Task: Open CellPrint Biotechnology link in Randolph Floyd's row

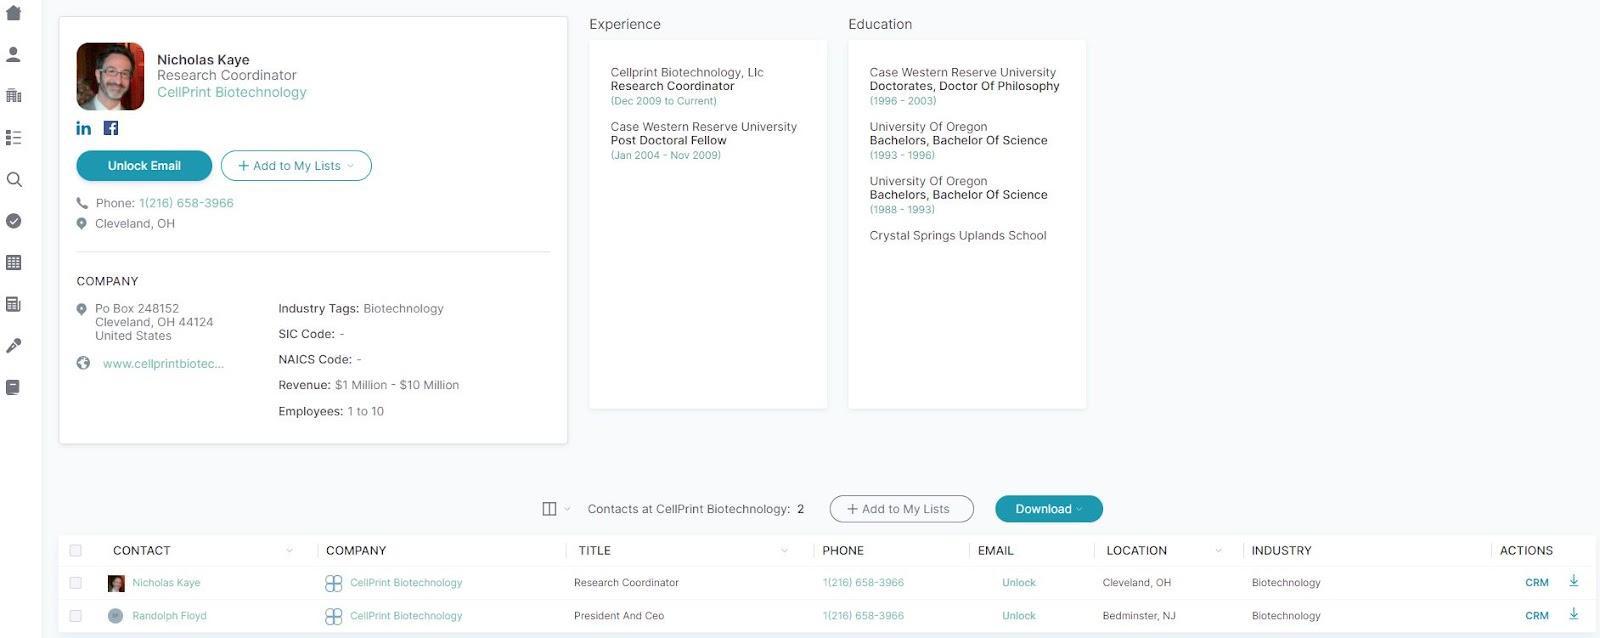Action: (x=406, y=616)
